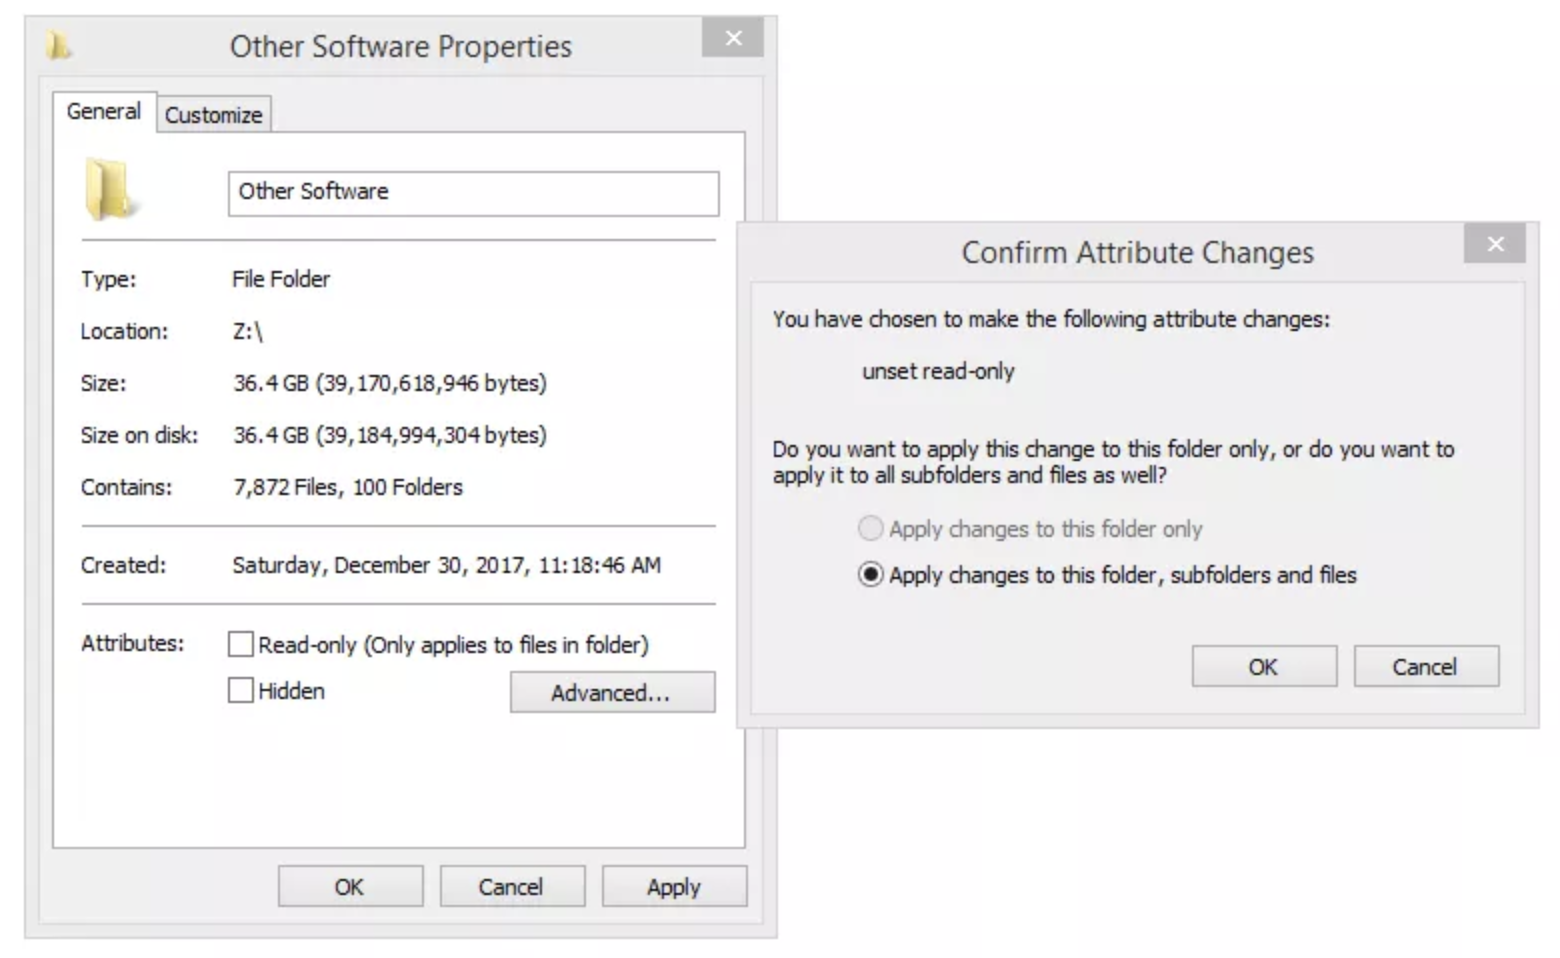Choose 'Apply changes to this folder, subfolders and files'
This screenshot has width=1560, height=958.
pyautogui.click(x=871, y=575)
